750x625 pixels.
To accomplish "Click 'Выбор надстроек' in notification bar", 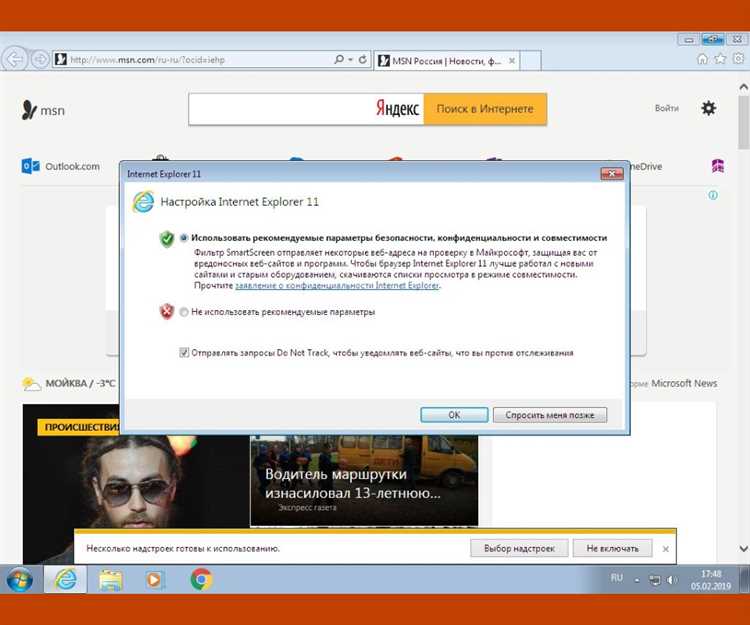I will tap(519, 548).
